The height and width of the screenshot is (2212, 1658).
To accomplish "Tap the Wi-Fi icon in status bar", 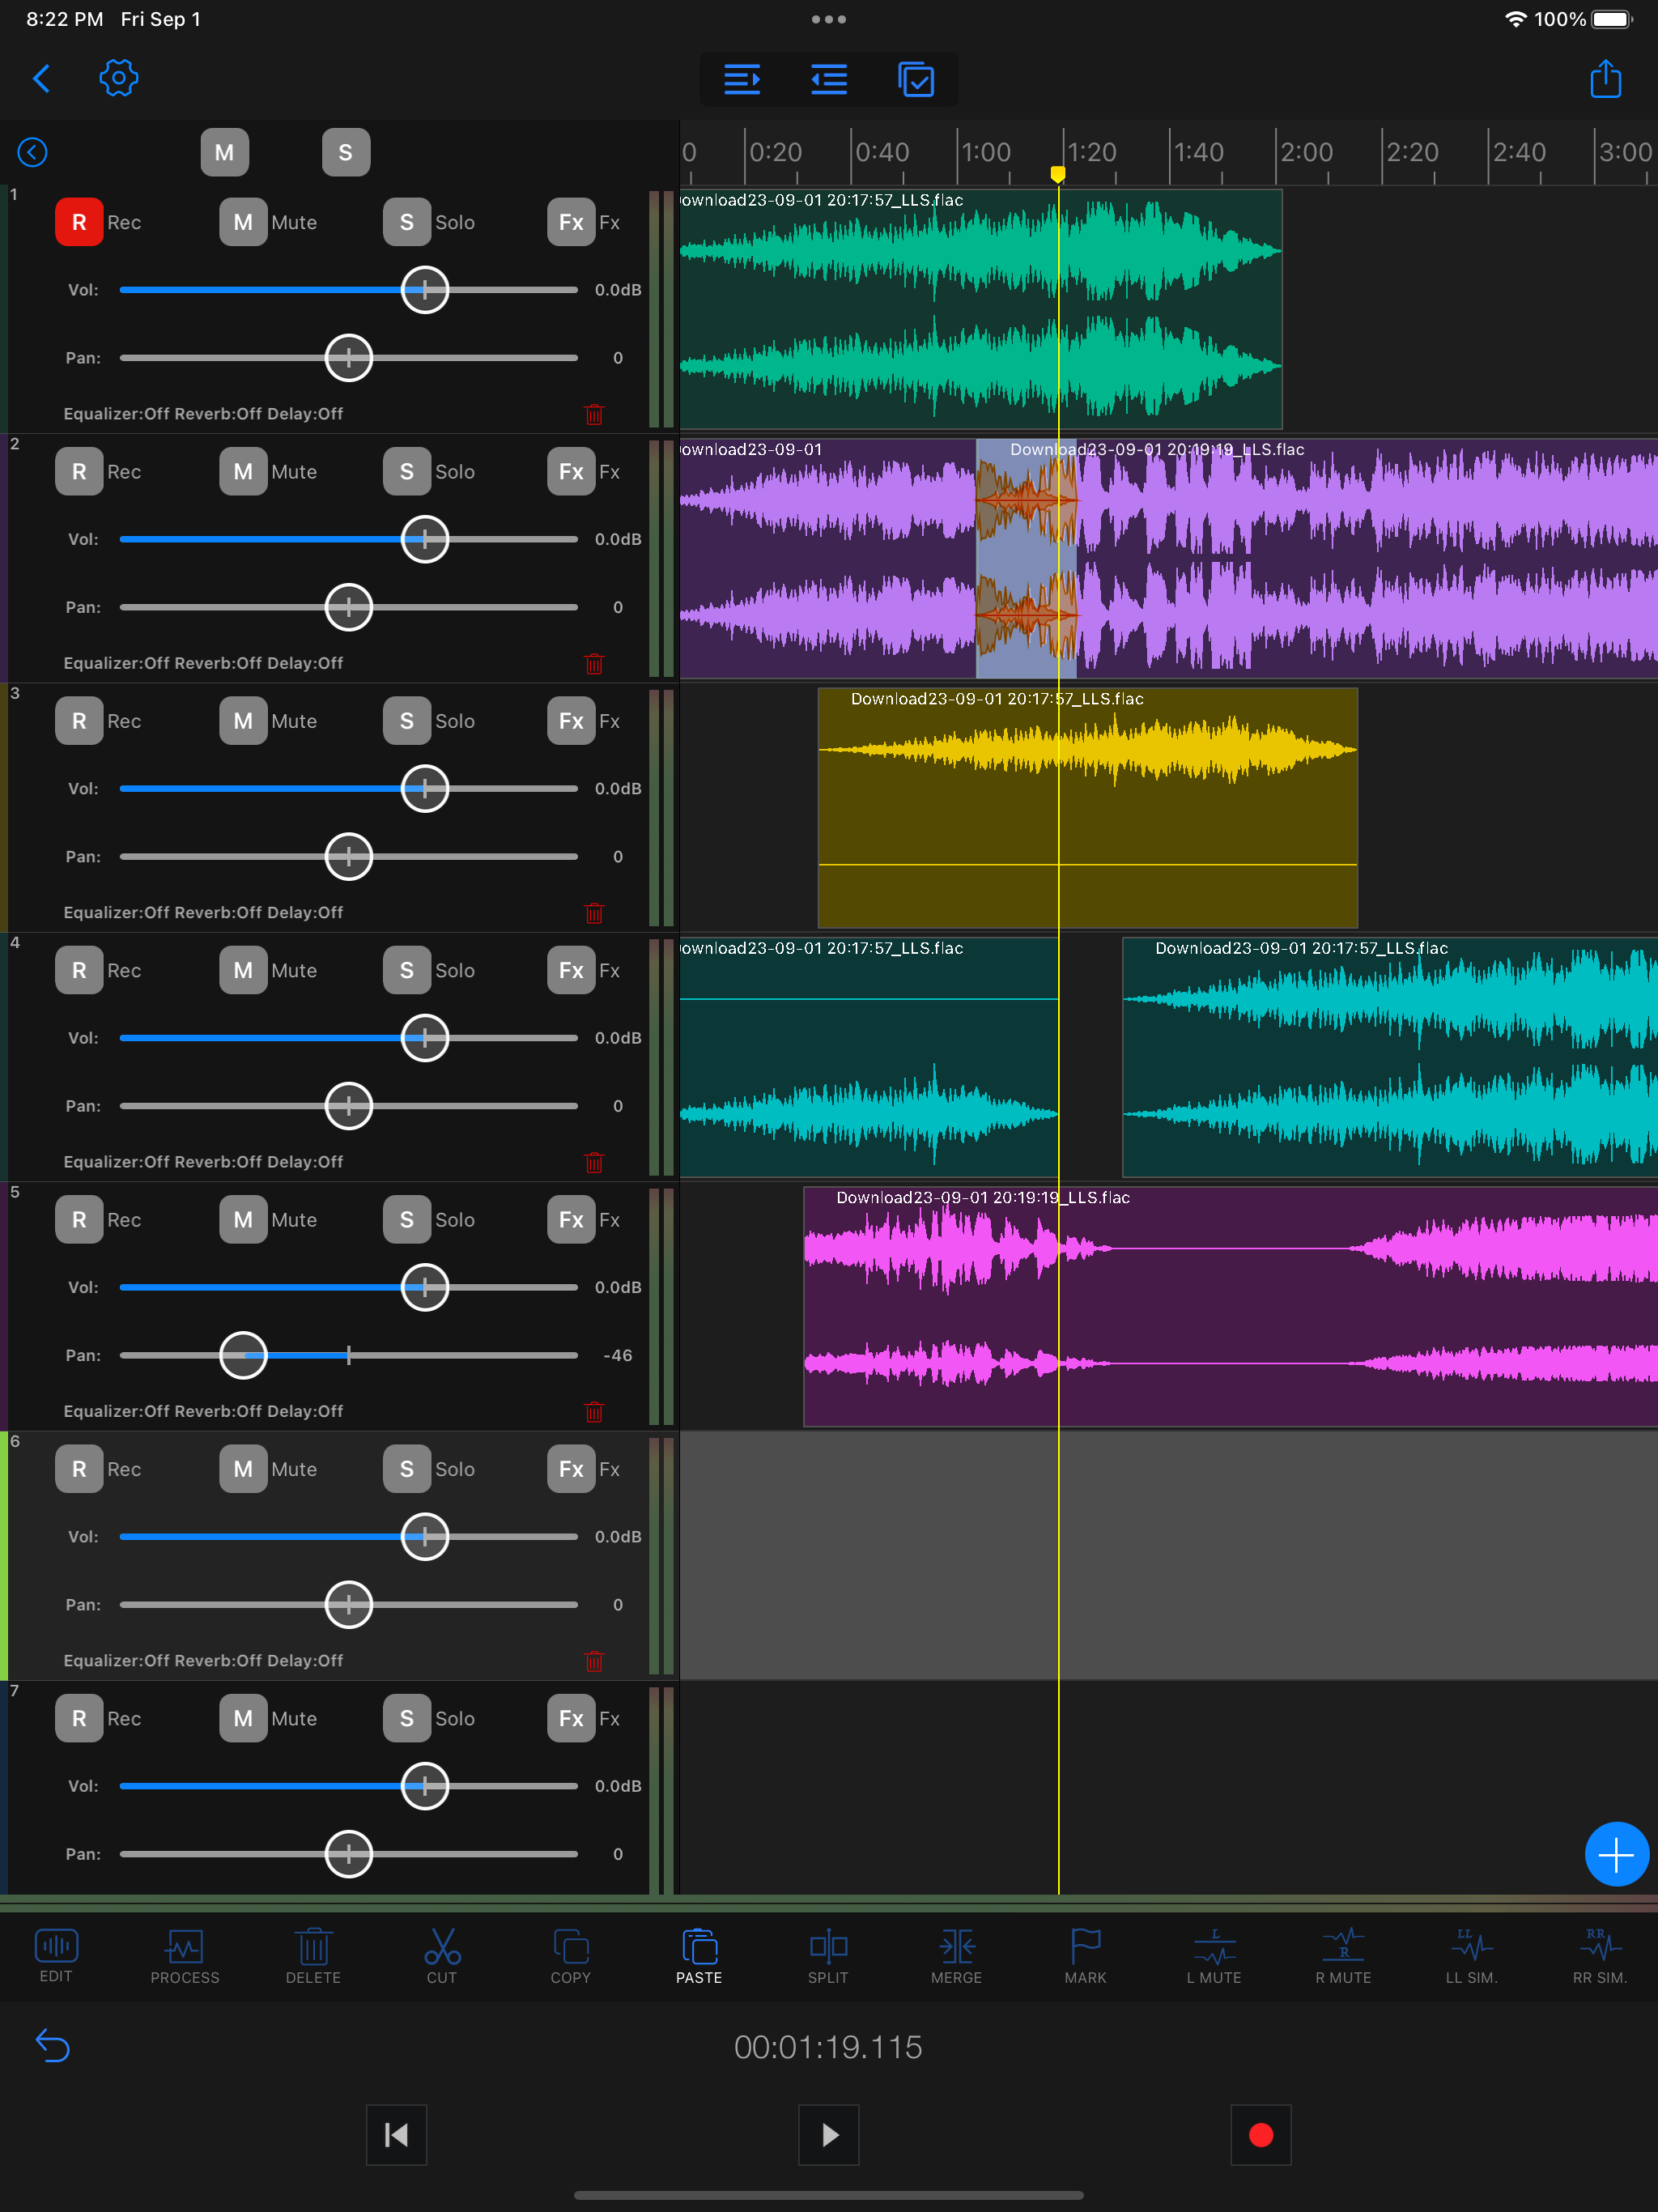I will (1516, 19).
